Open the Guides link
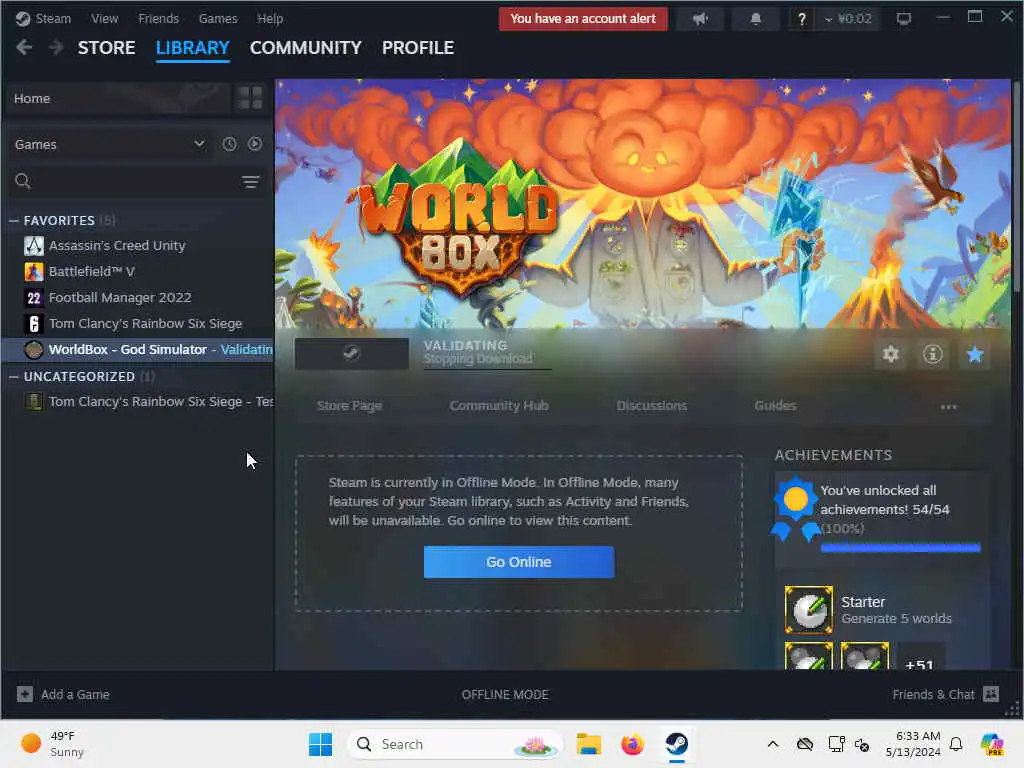1024x768 pixels. pos(775,406)
